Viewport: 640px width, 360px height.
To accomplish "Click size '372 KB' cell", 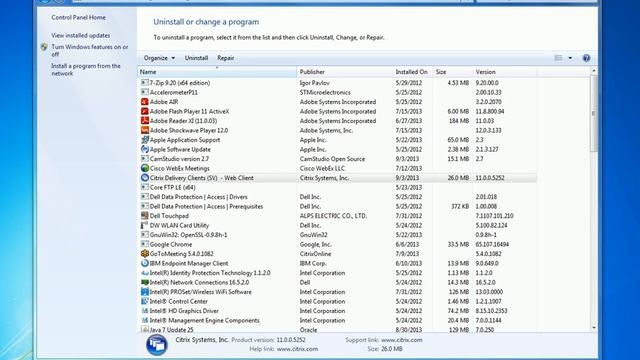I will [x=460, y=206].
